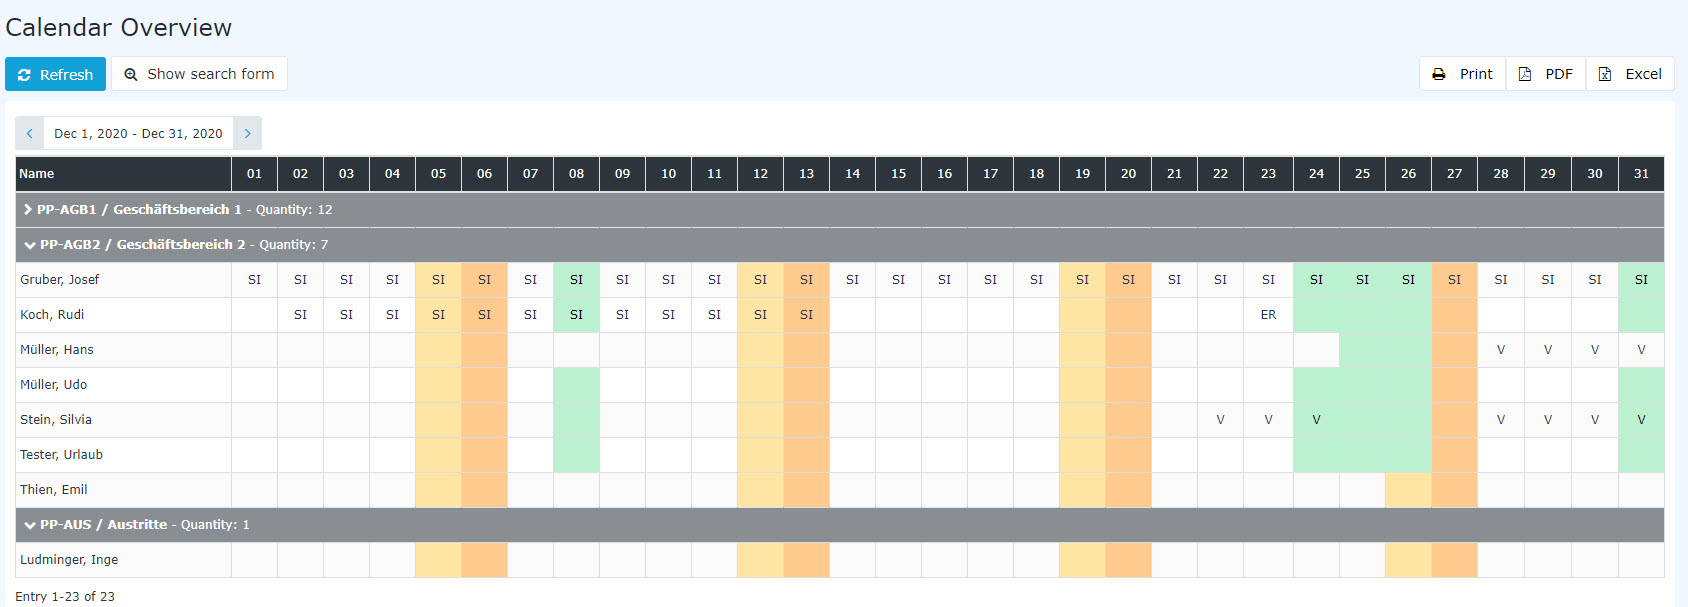
Task: Click Müller, Hans V entry on day 28
Action: coord(1501,350)
